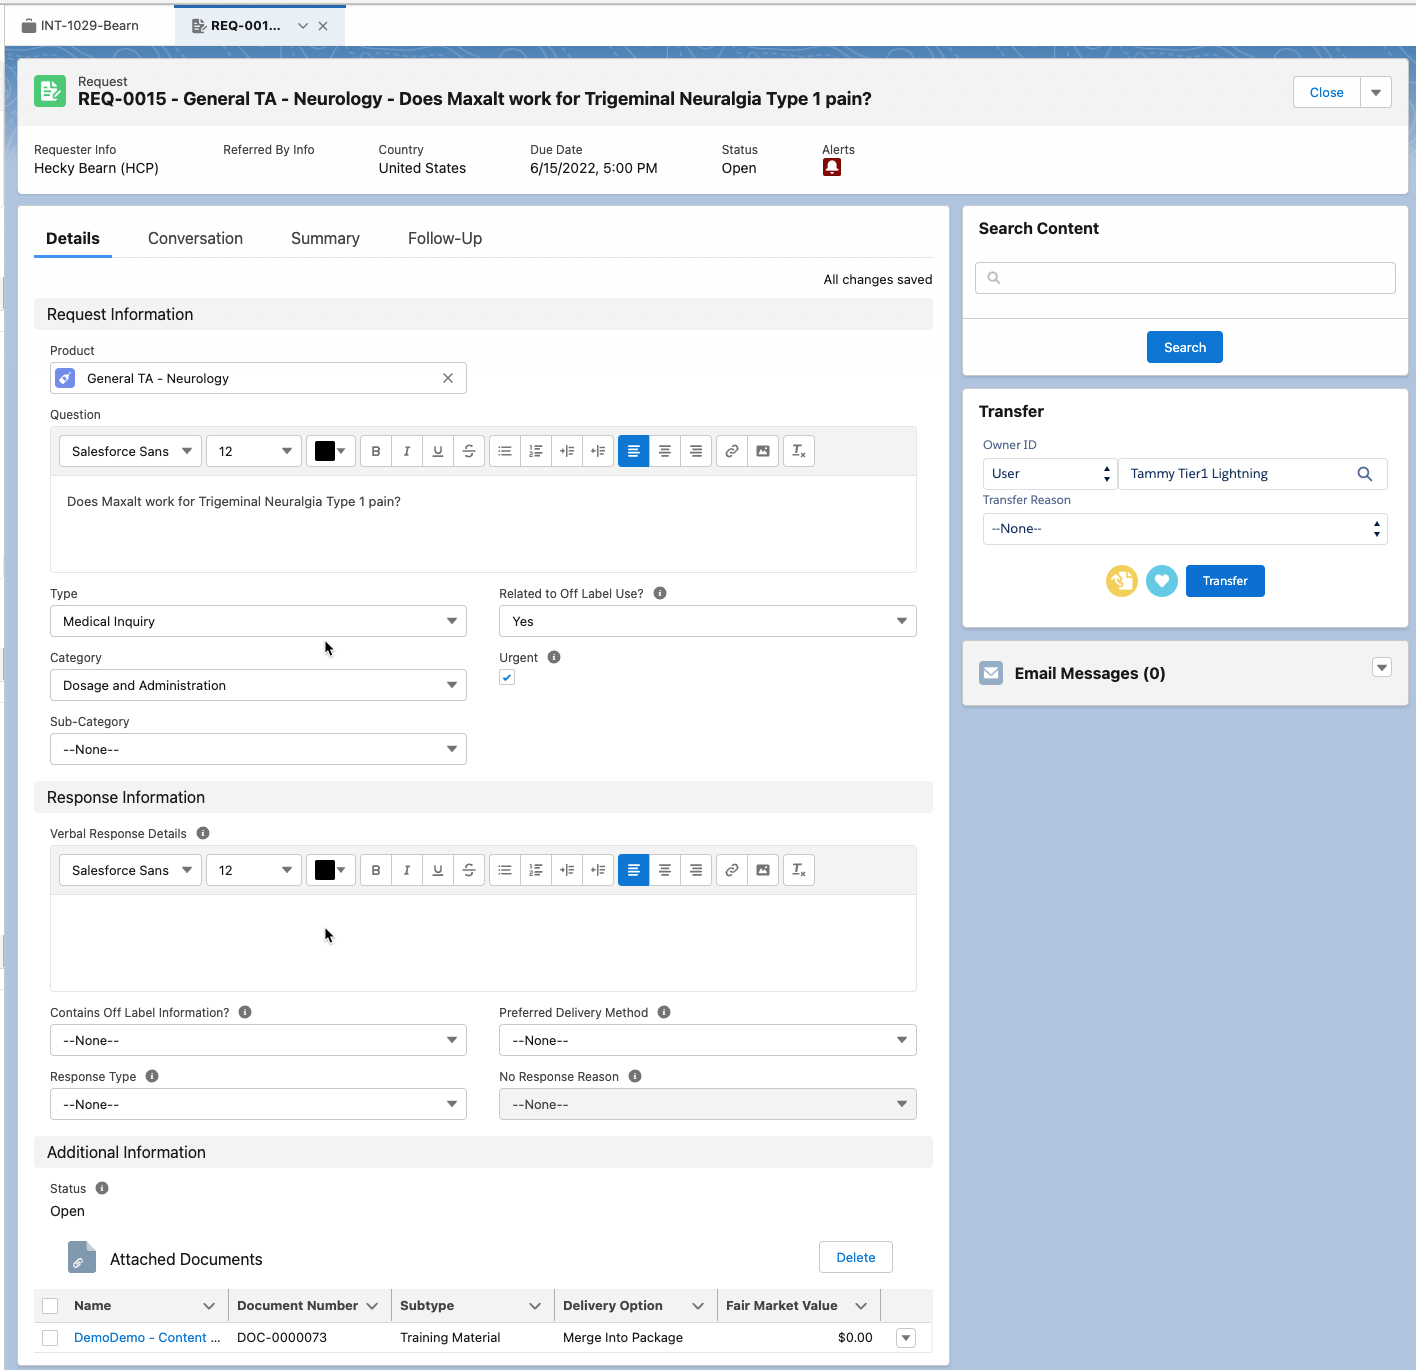Remove formatting in the Question editor
This screenshot has height=1370, width=1416.
point(799,451)
